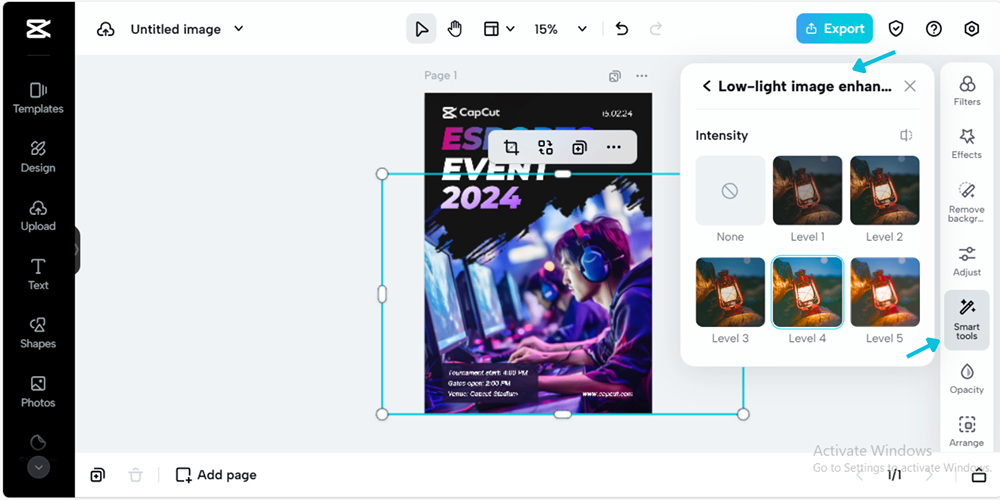Image resolution: width=1000 pixels, height=500 pixels.
Task: Click the add page copy icon at bottom left
Action: pyautogui.click(x=98, y=475)
